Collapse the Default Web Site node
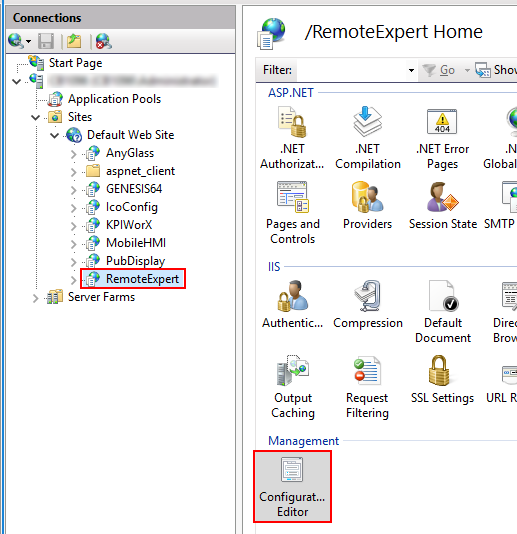Viewport: 517px width, 534px height. pos(54,136)
